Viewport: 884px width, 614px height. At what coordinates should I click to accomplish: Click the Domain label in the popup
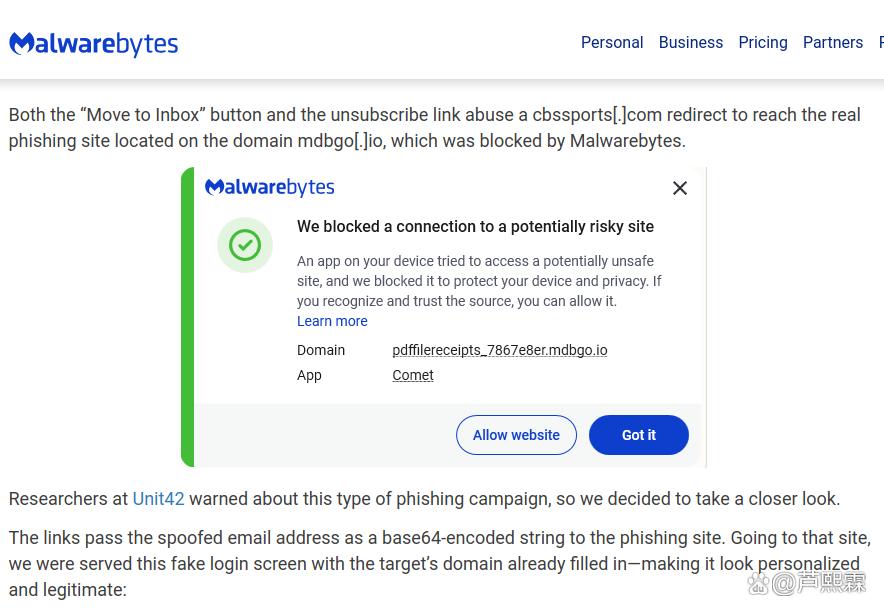coord(321,350)
